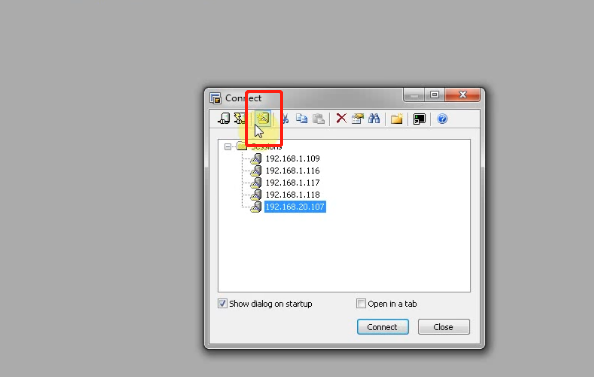The width and height of the screenshot is (594, 377).
Task: Delete the selected session with red X
Action: pyautogui.click(x=341, y=118)
